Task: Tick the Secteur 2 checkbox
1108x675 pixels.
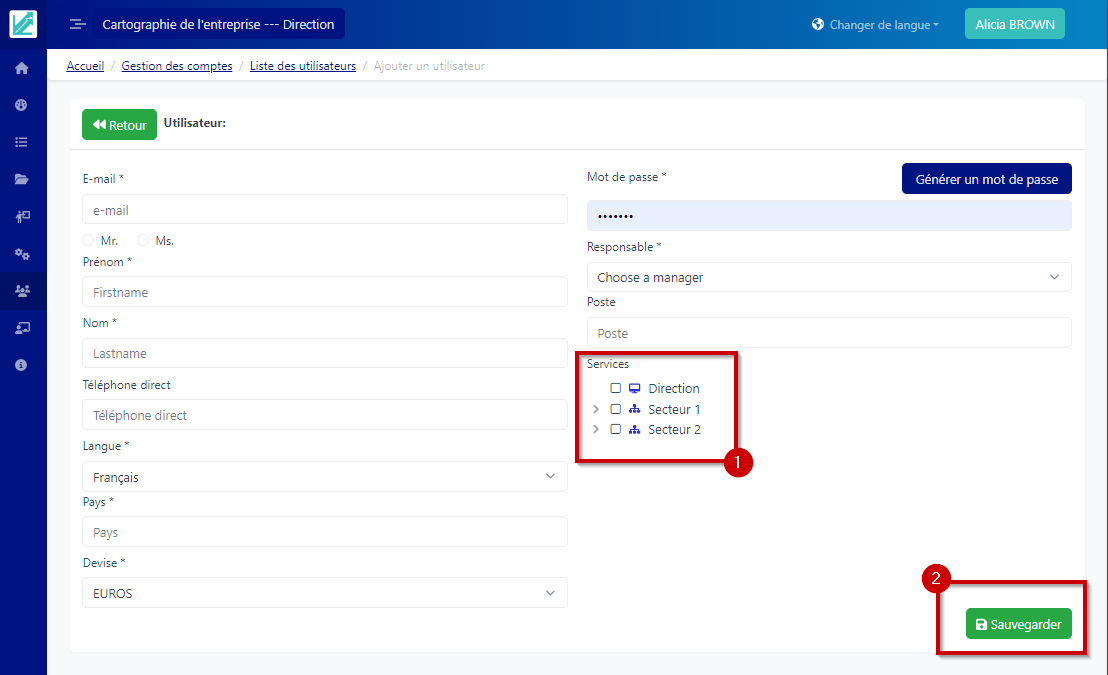Action: [616, 429]
